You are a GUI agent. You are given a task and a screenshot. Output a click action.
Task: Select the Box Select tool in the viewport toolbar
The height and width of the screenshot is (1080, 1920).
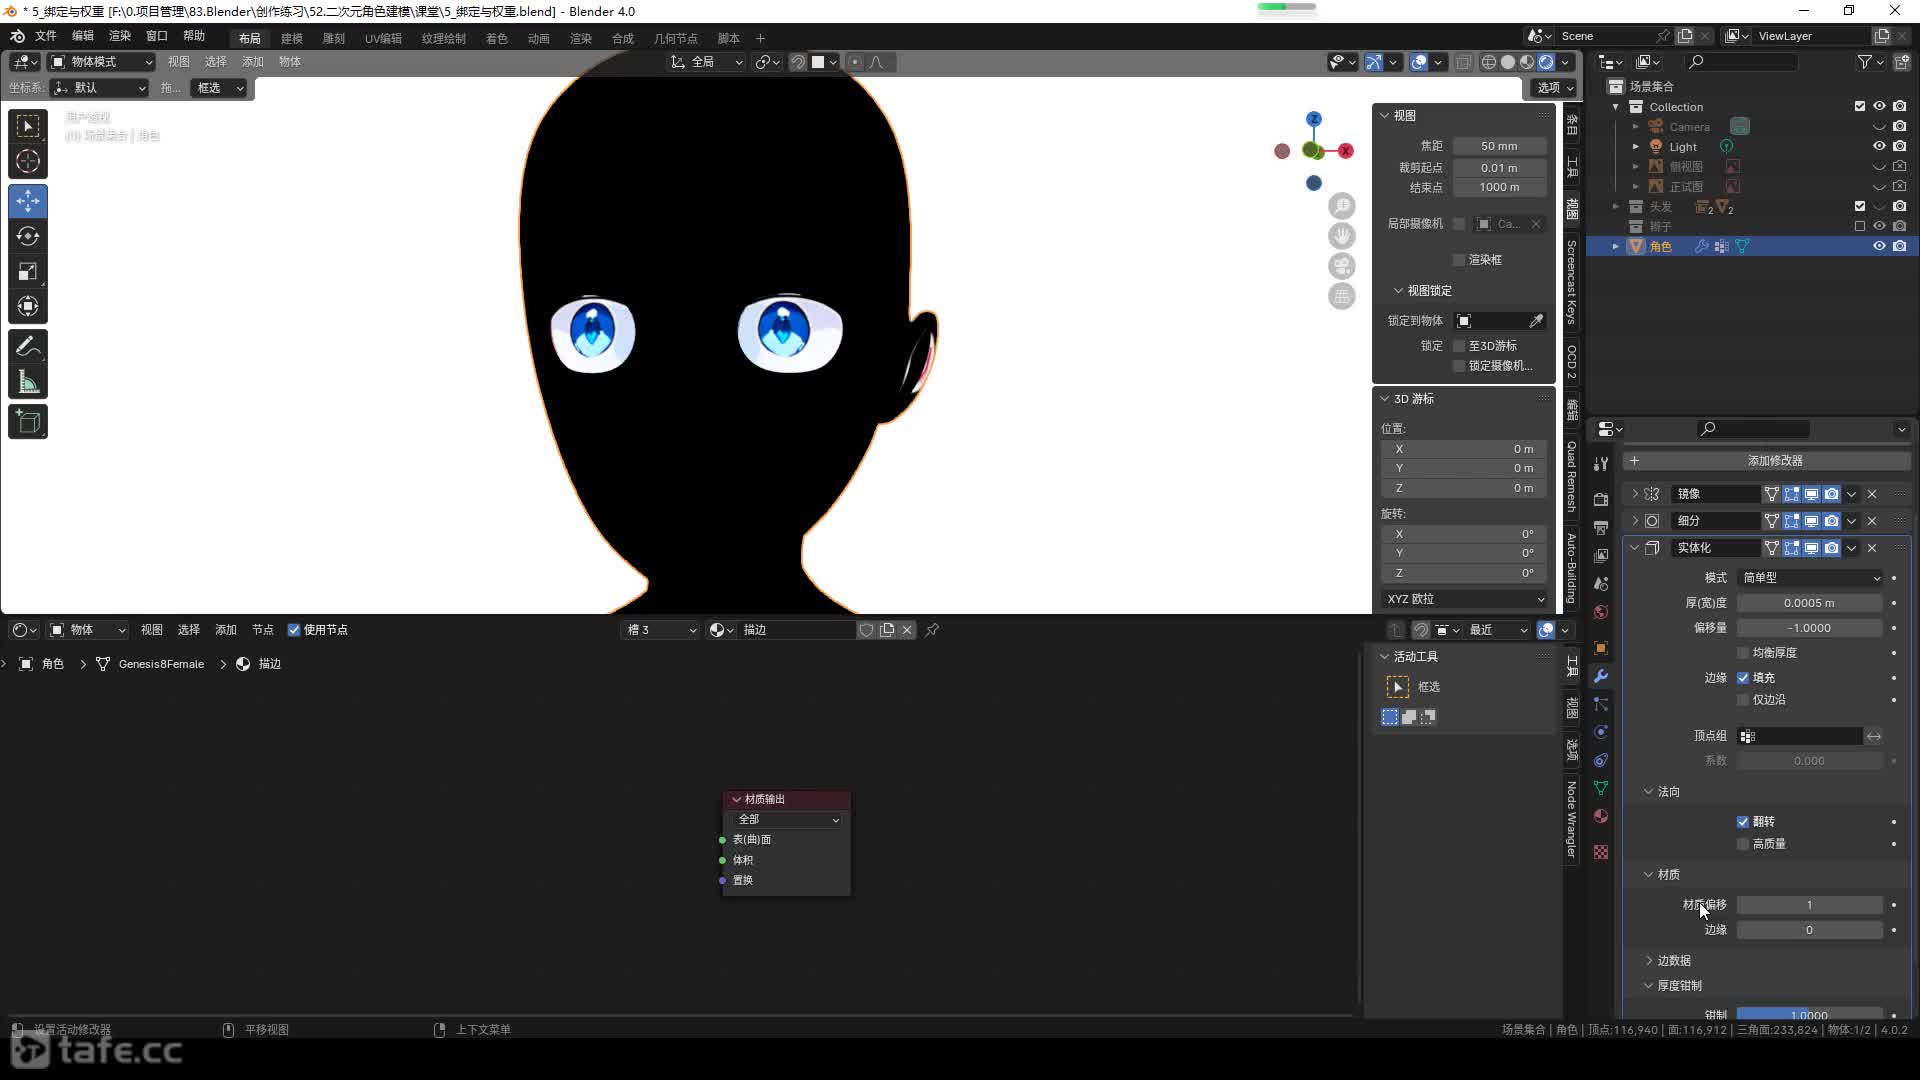point(28,126)
